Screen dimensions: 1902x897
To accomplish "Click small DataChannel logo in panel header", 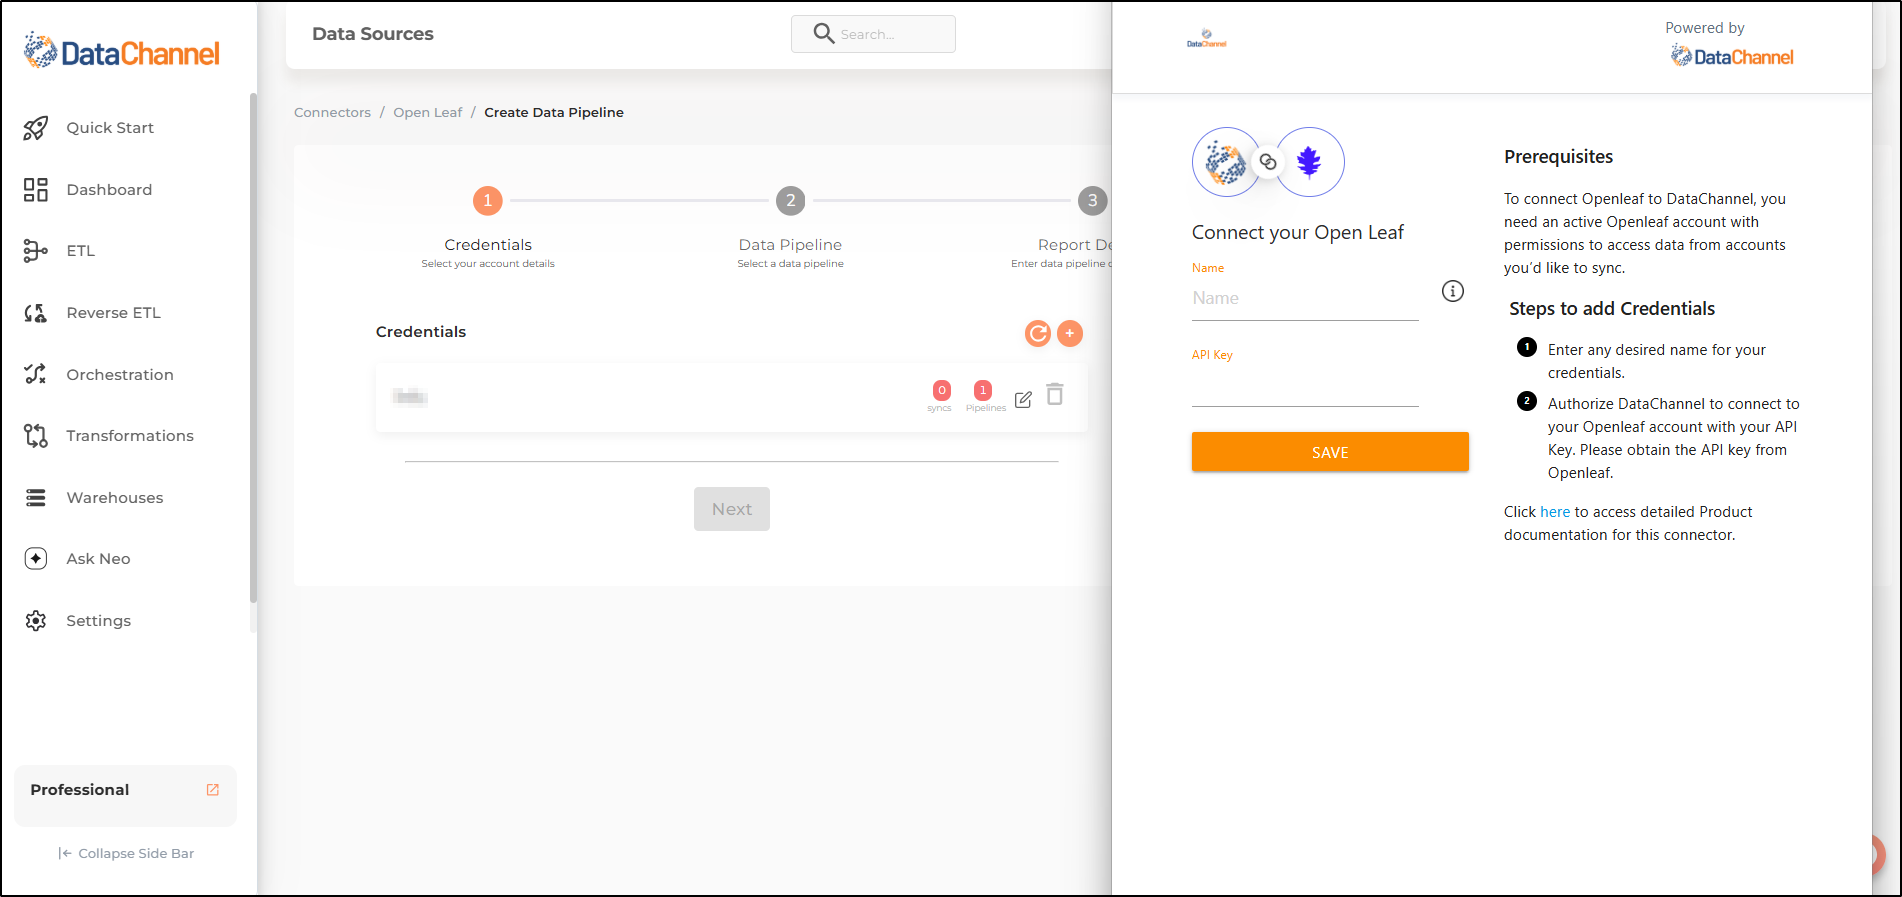I will 1207,39.
